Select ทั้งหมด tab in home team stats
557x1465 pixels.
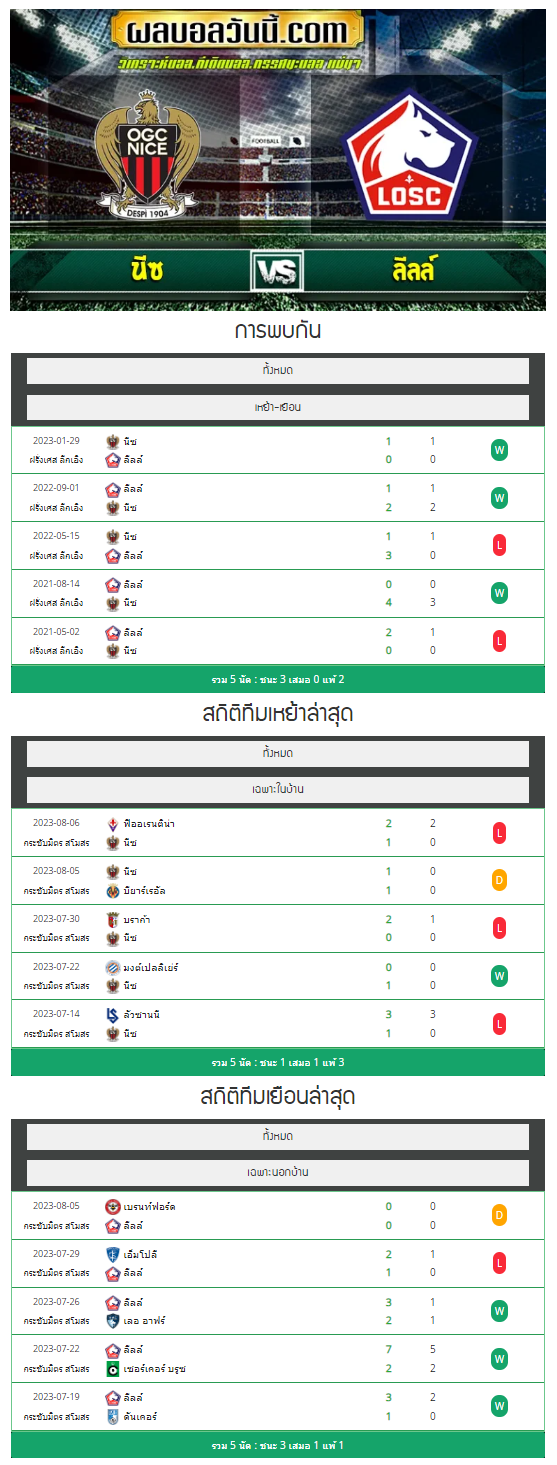click(278, 753)
